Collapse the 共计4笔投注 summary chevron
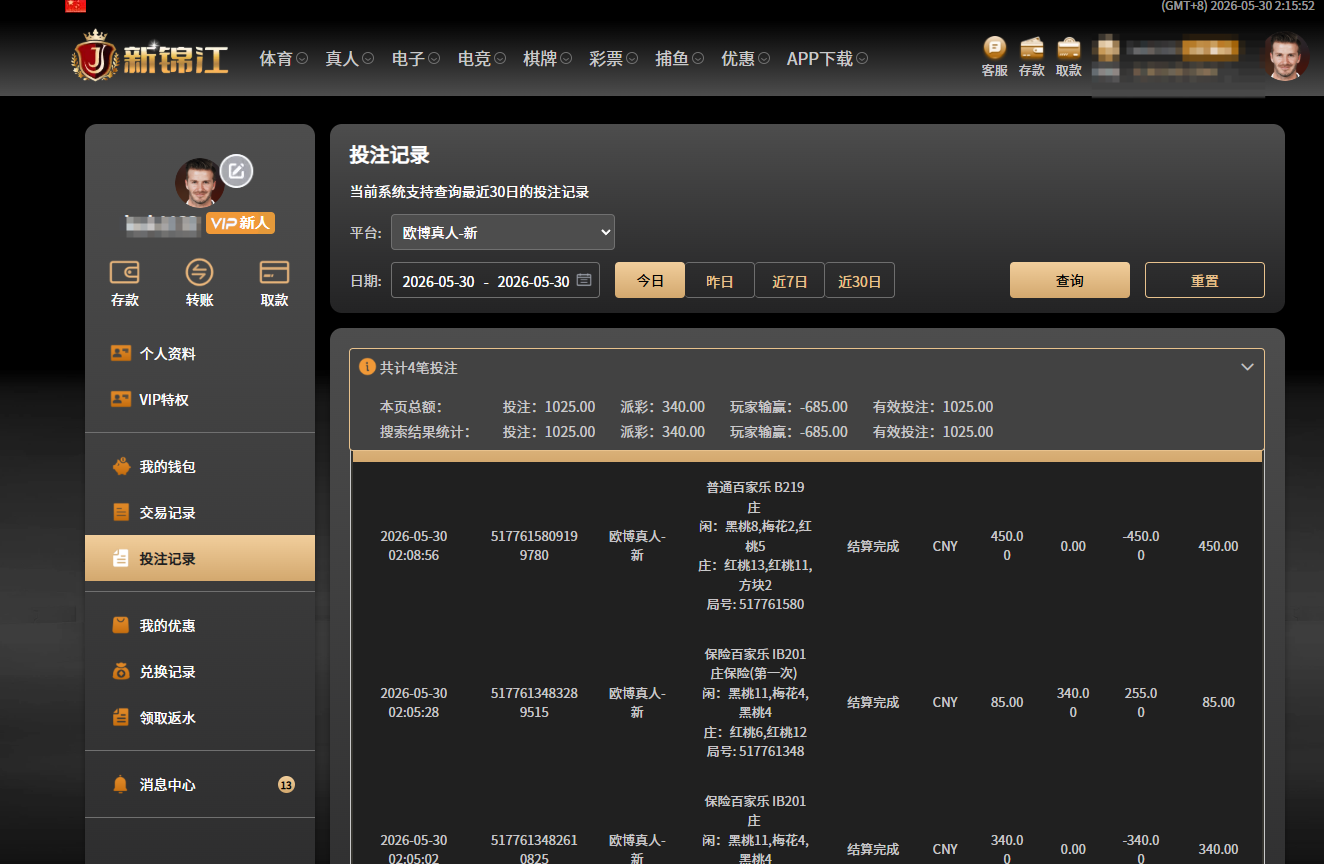 [x=1247, y=367]
